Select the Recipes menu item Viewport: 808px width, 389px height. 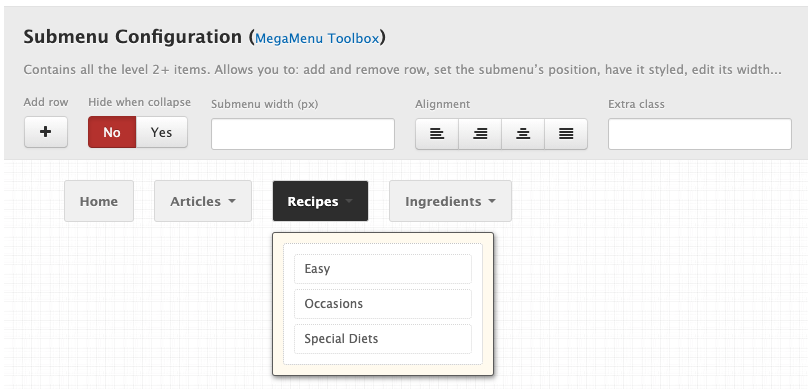pyautogui.click(x=320, y=201)
